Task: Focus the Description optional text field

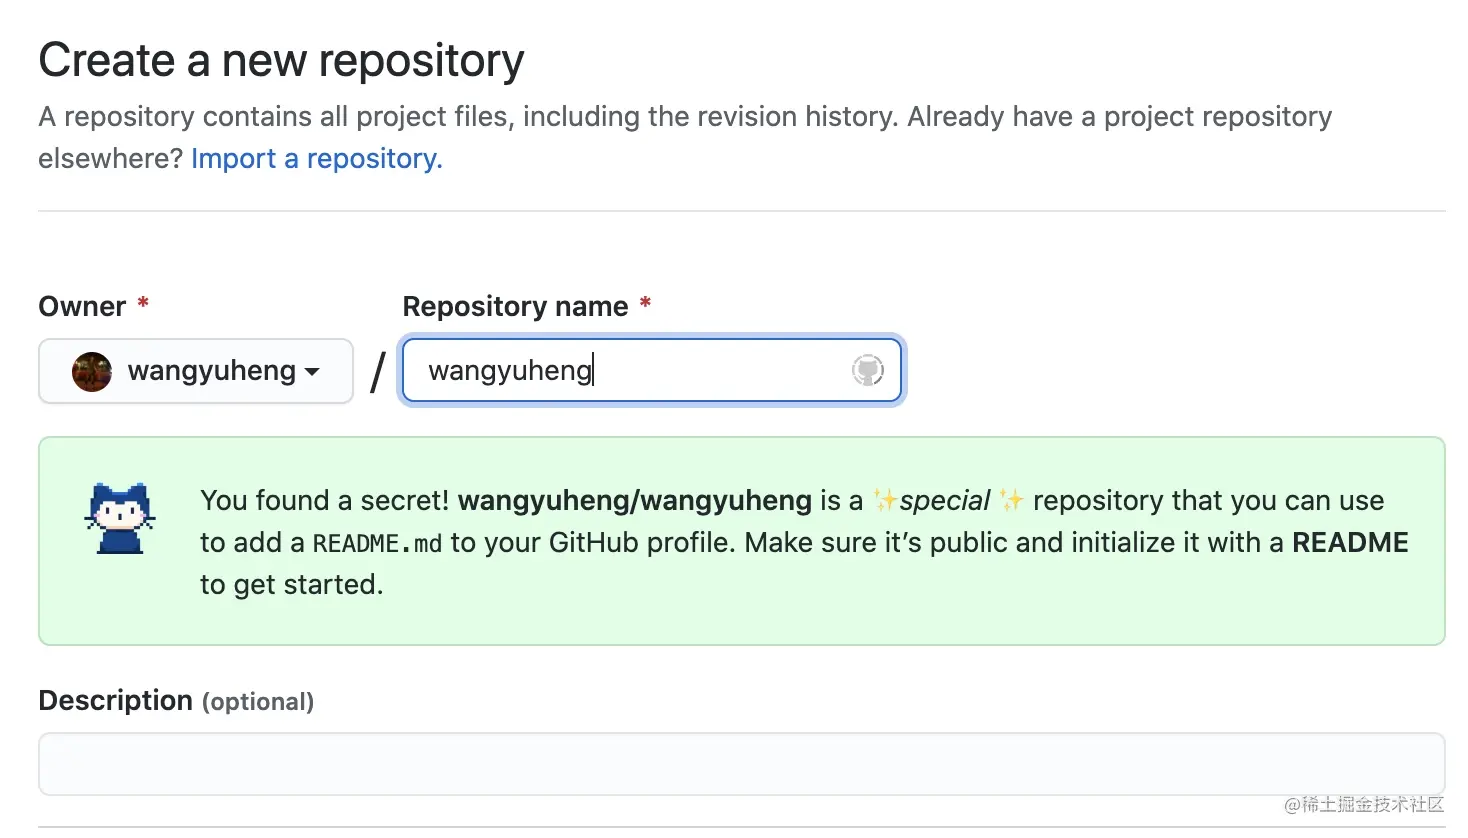Action: point(742,764)
